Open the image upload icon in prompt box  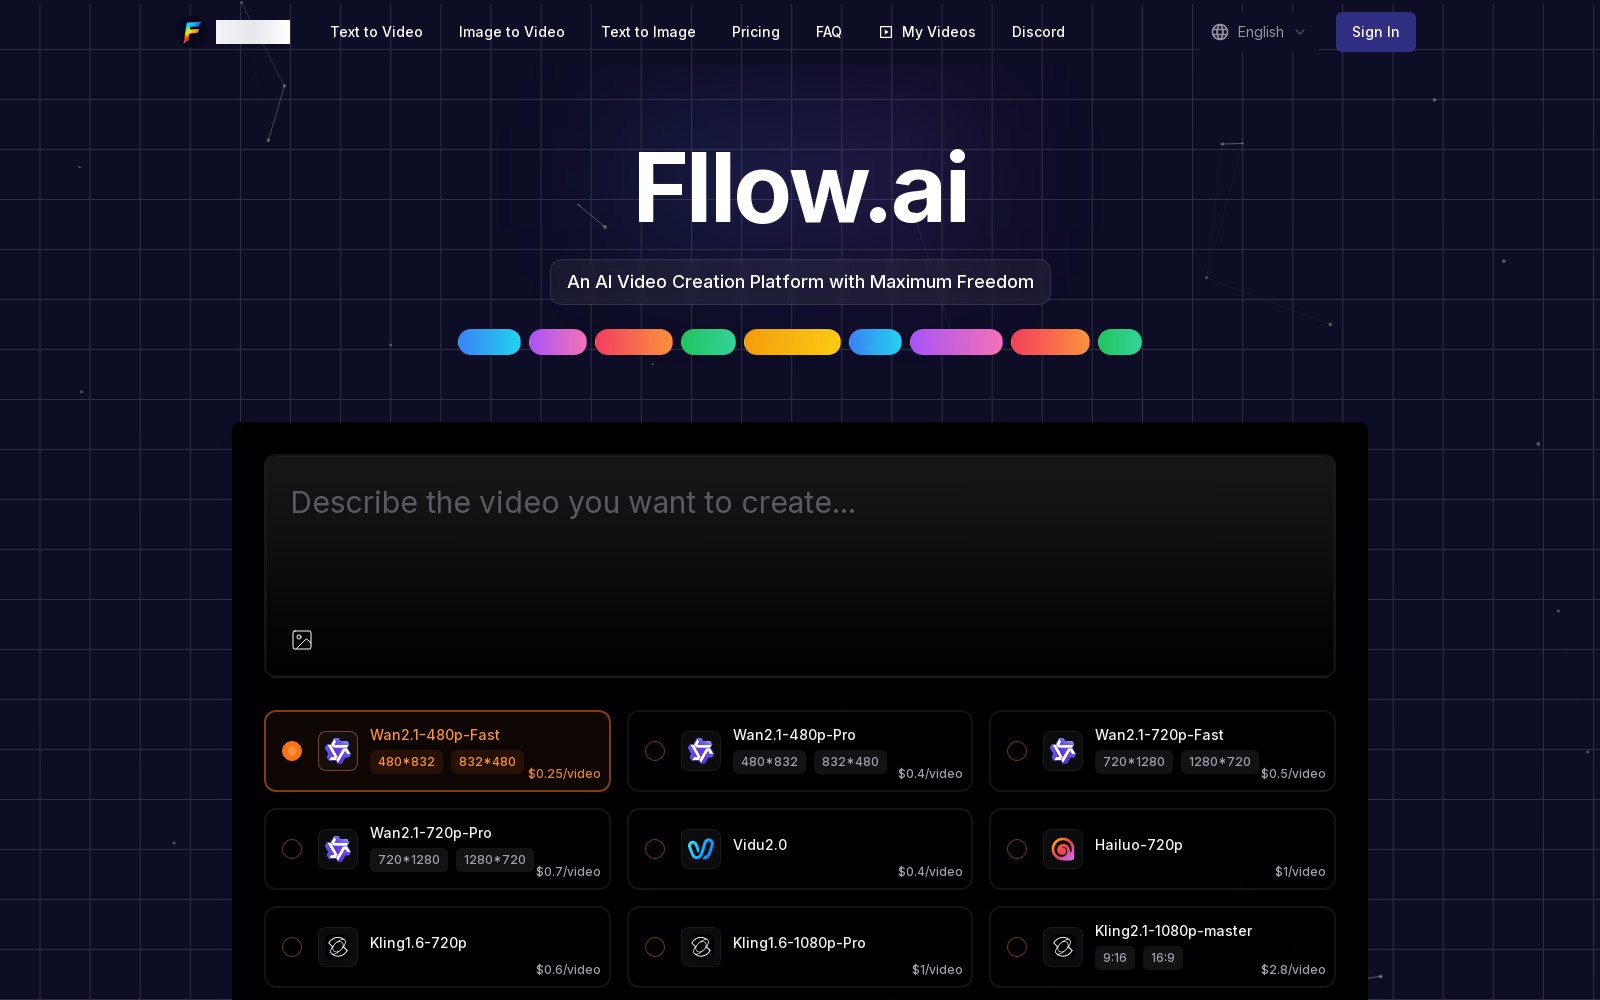pos(302,640)
